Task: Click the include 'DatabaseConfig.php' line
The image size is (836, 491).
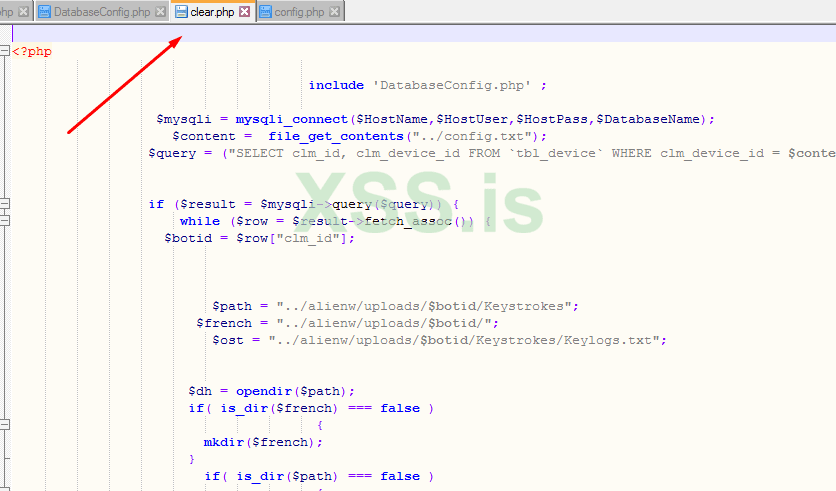Action: [428, 85]
